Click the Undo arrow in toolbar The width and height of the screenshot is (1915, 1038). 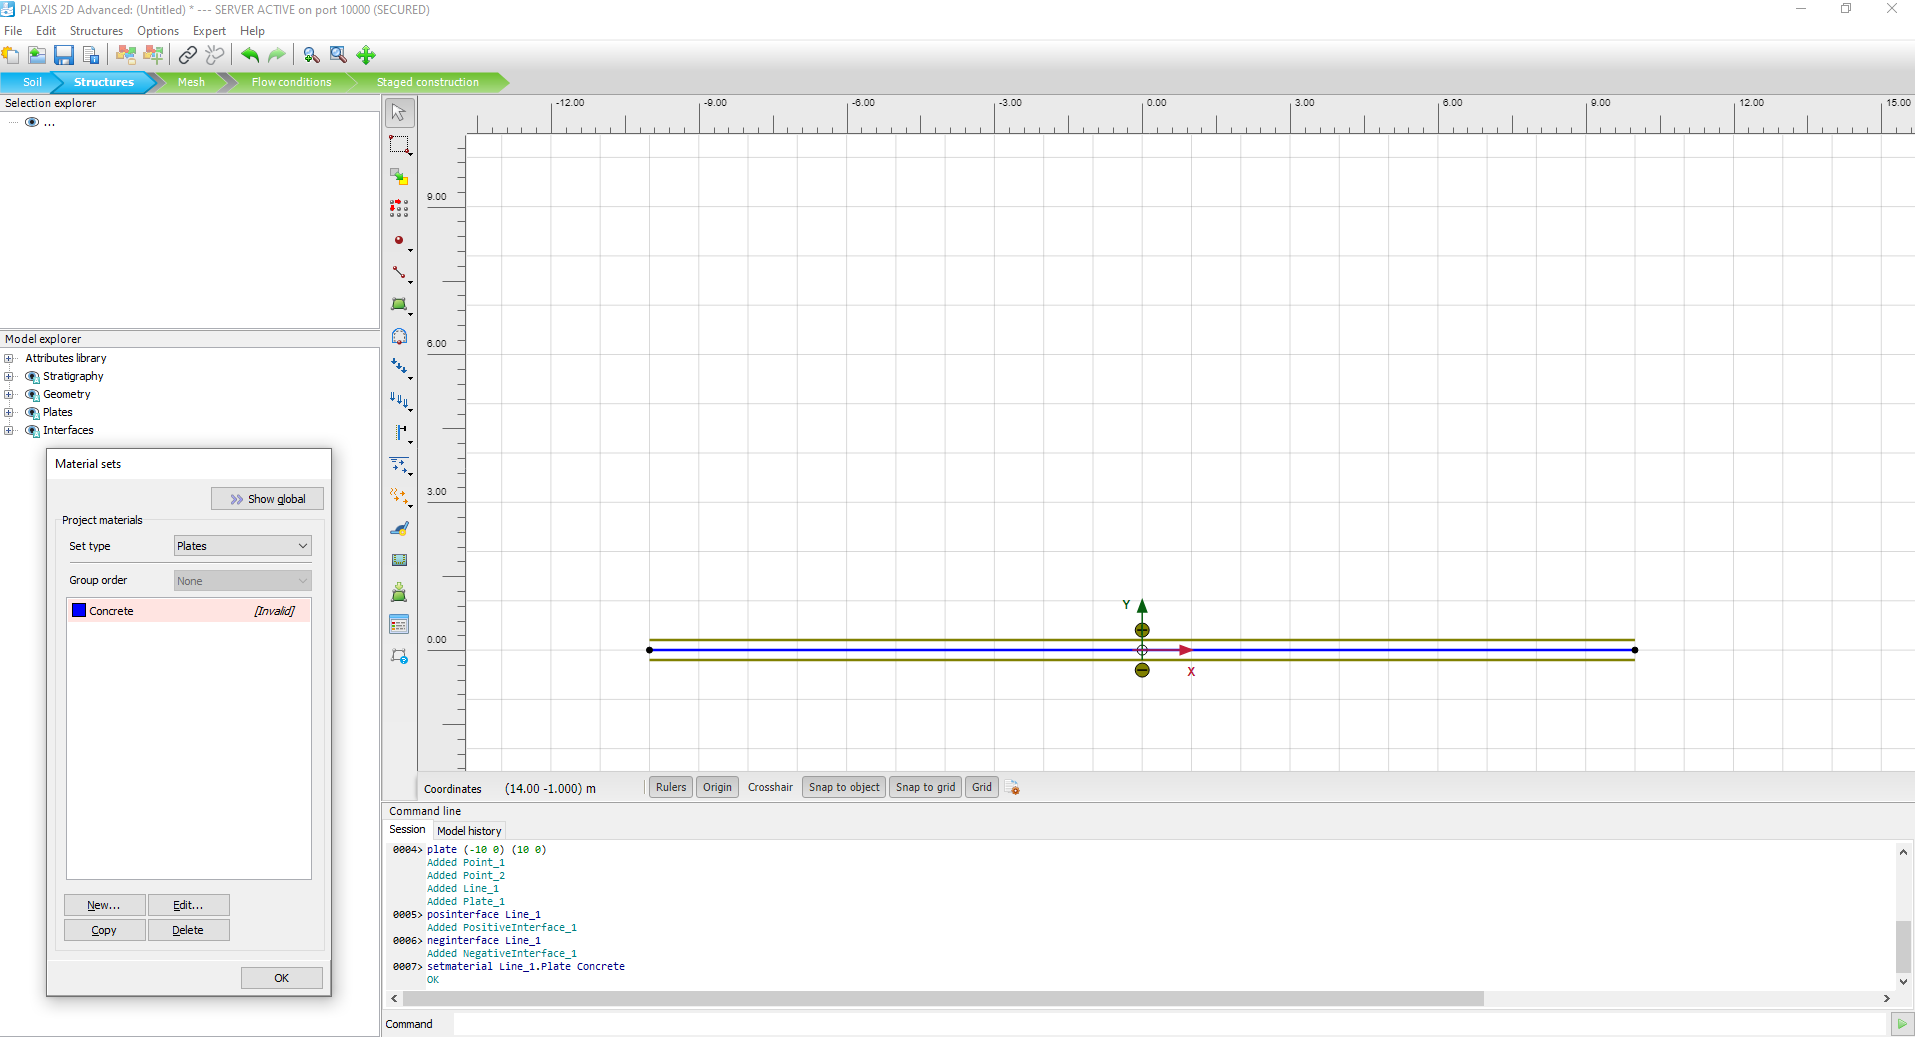[x=250, y=56]
